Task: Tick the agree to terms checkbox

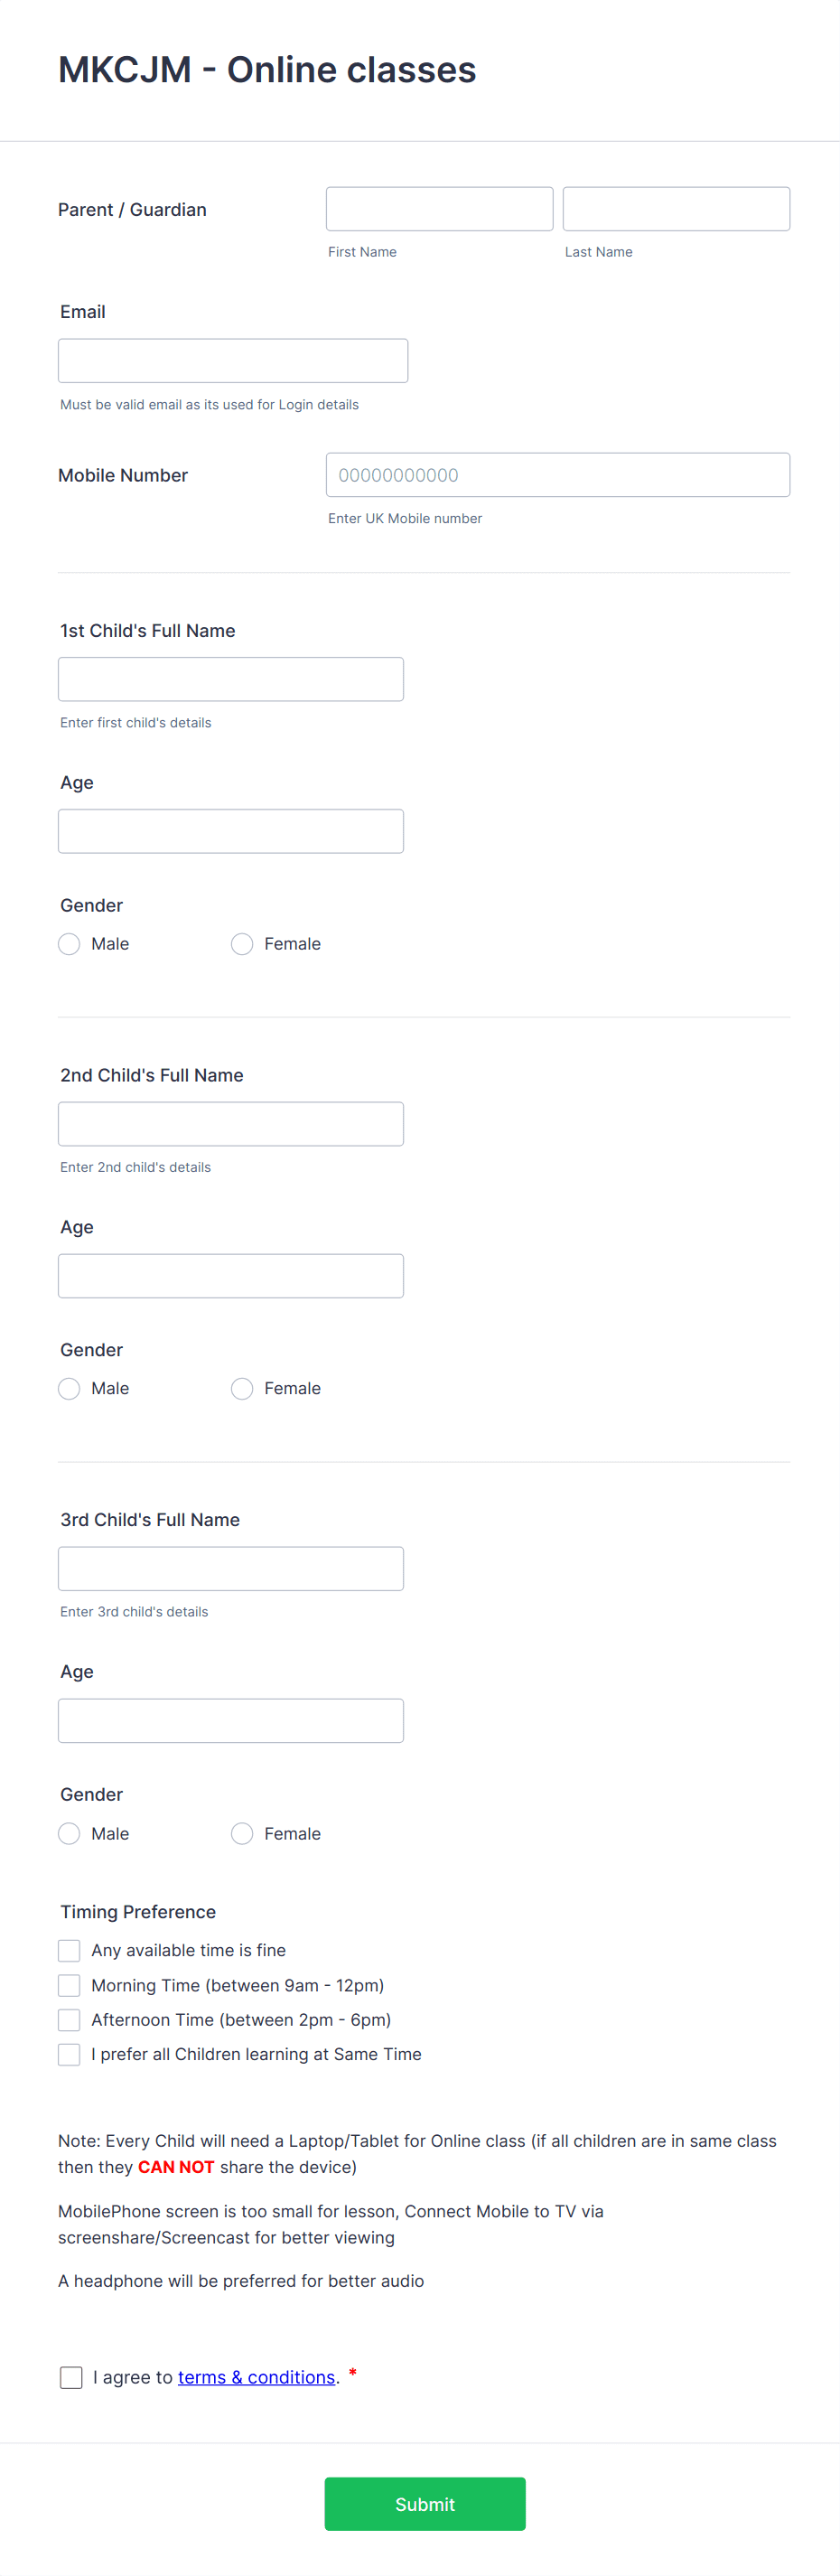Action: (71, 2378)
